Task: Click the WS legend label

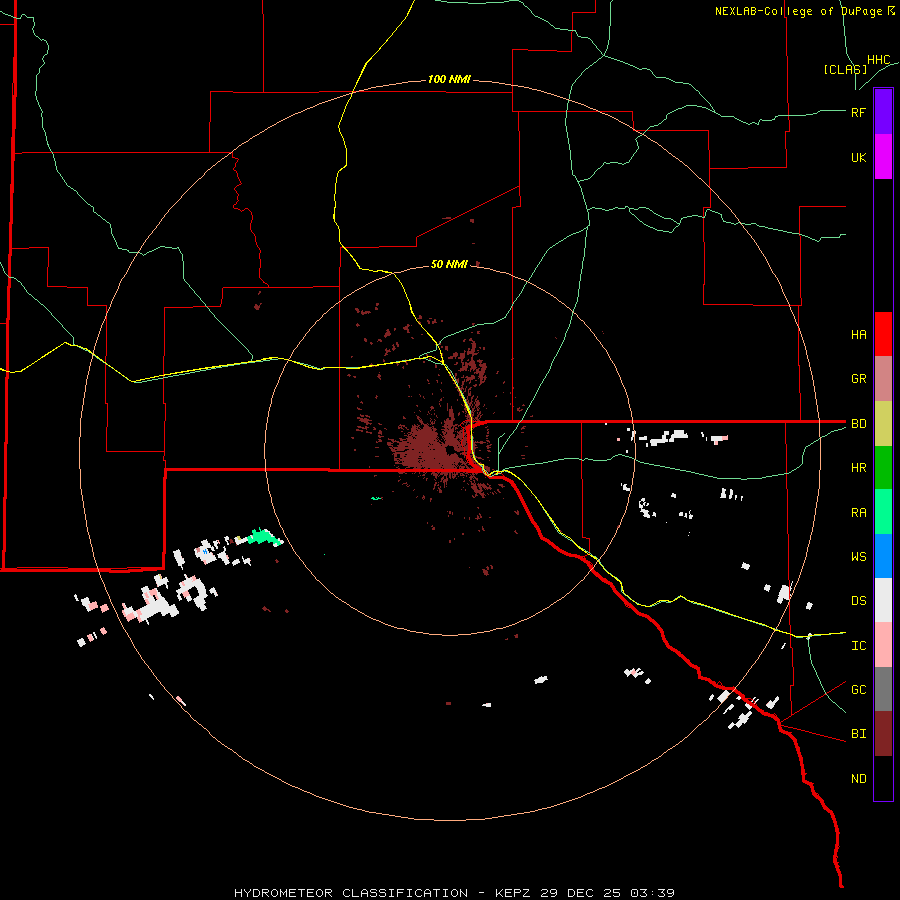Action: [x=858, y=557]
